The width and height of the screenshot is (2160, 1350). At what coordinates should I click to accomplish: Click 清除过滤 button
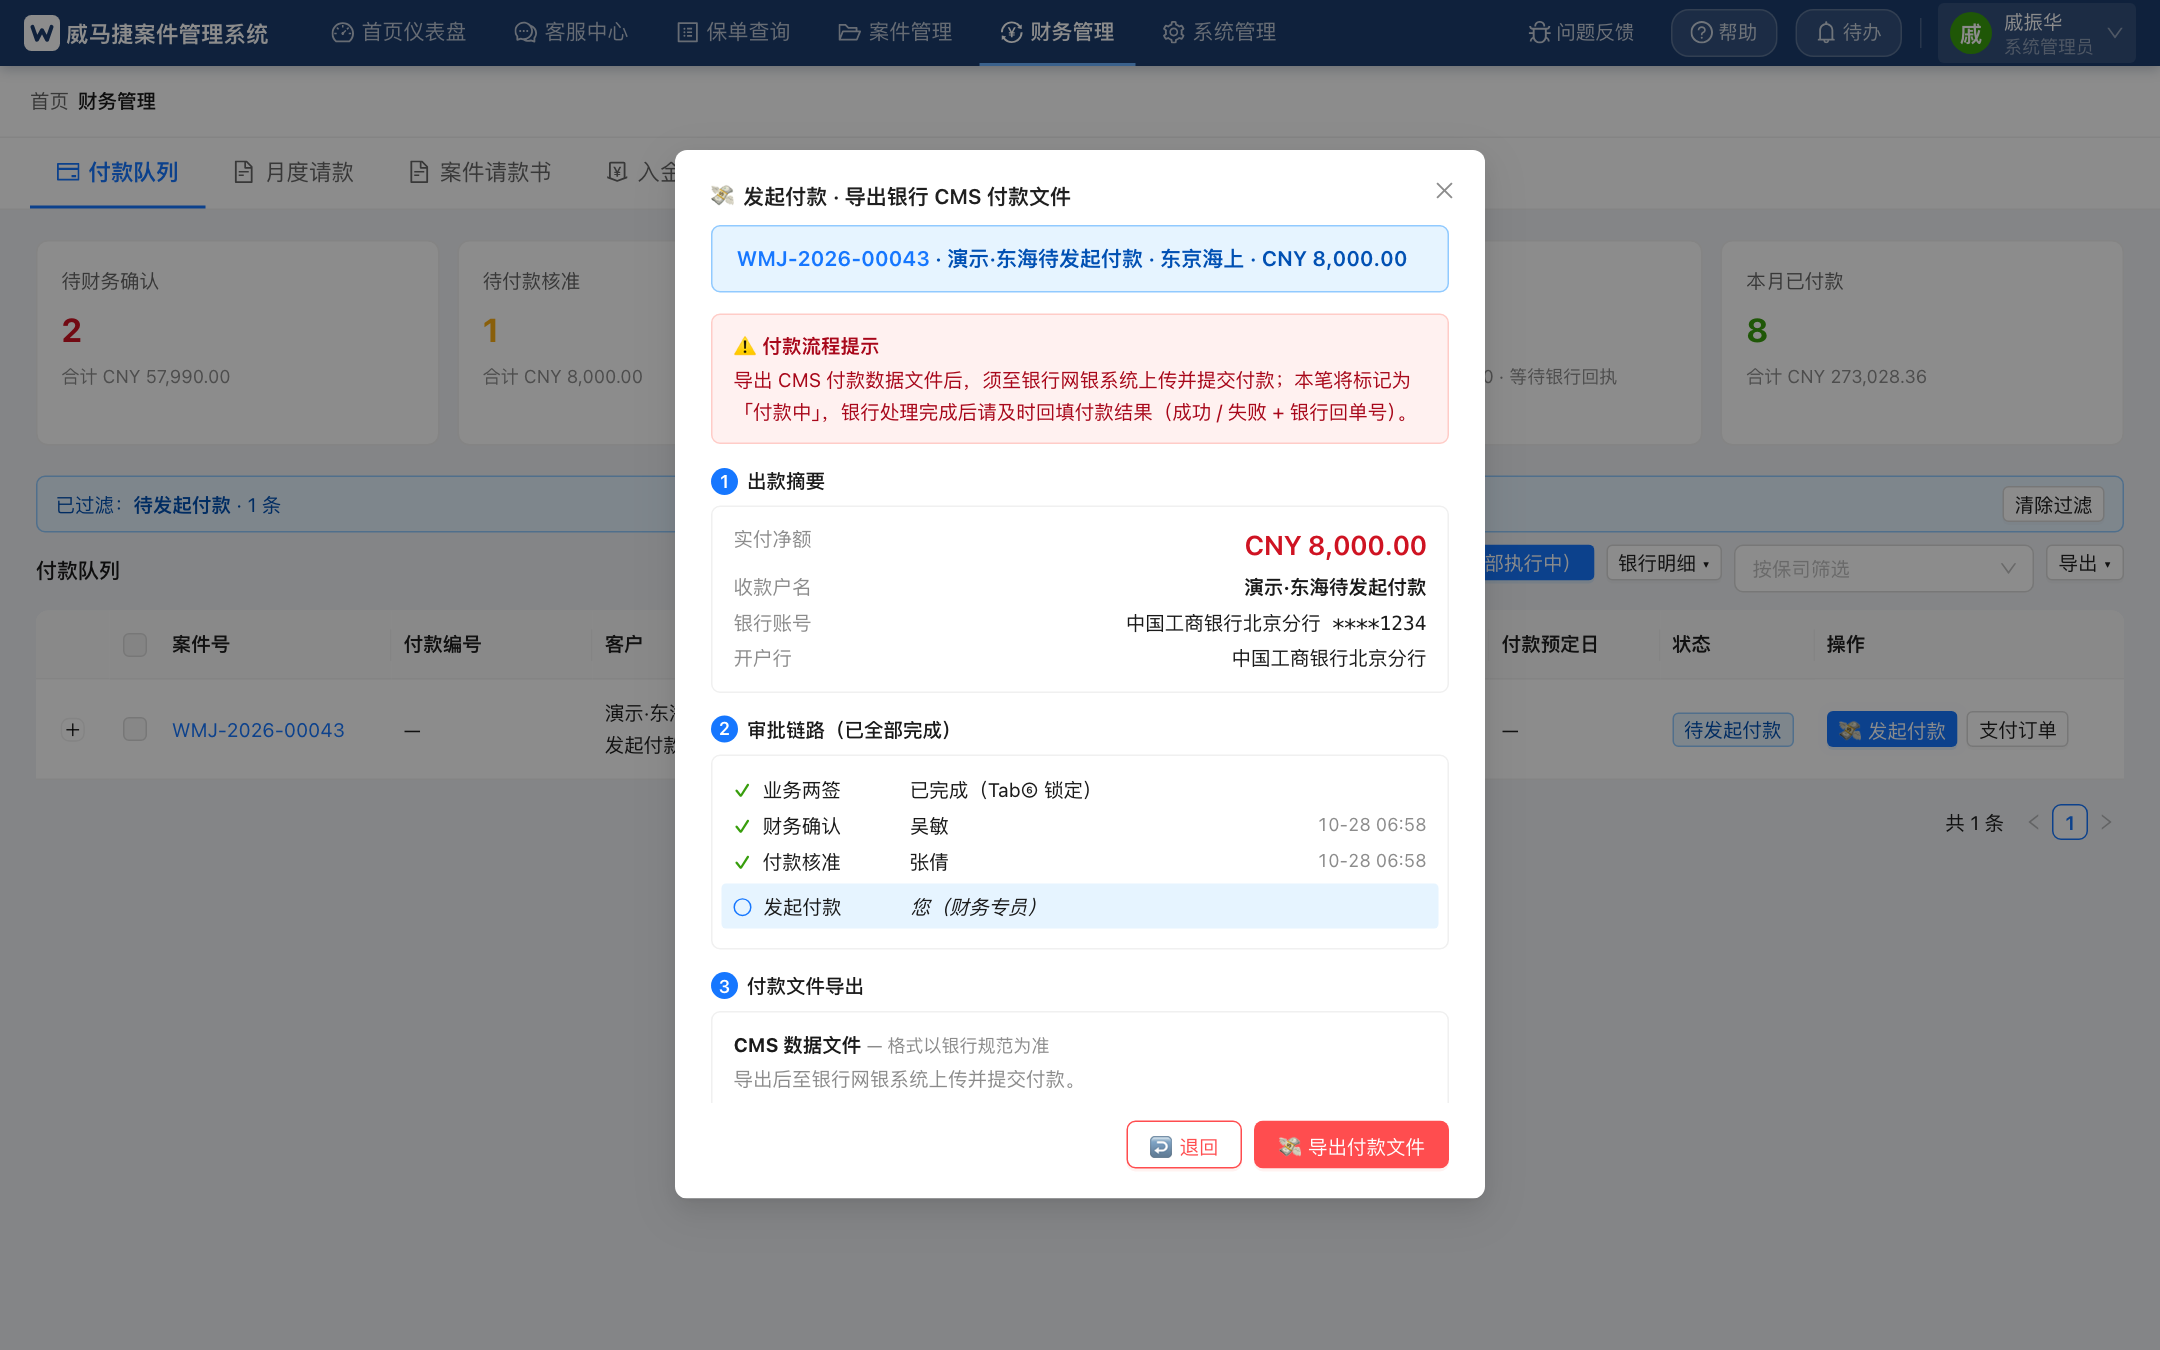[x=2053, y=504]
